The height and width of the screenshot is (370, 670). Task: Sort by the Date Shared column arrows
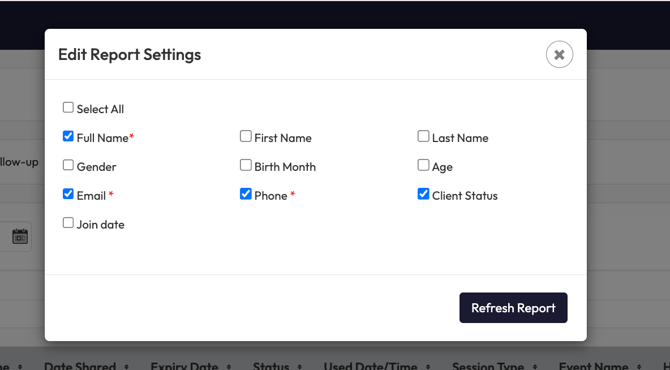tap(126, 367)
